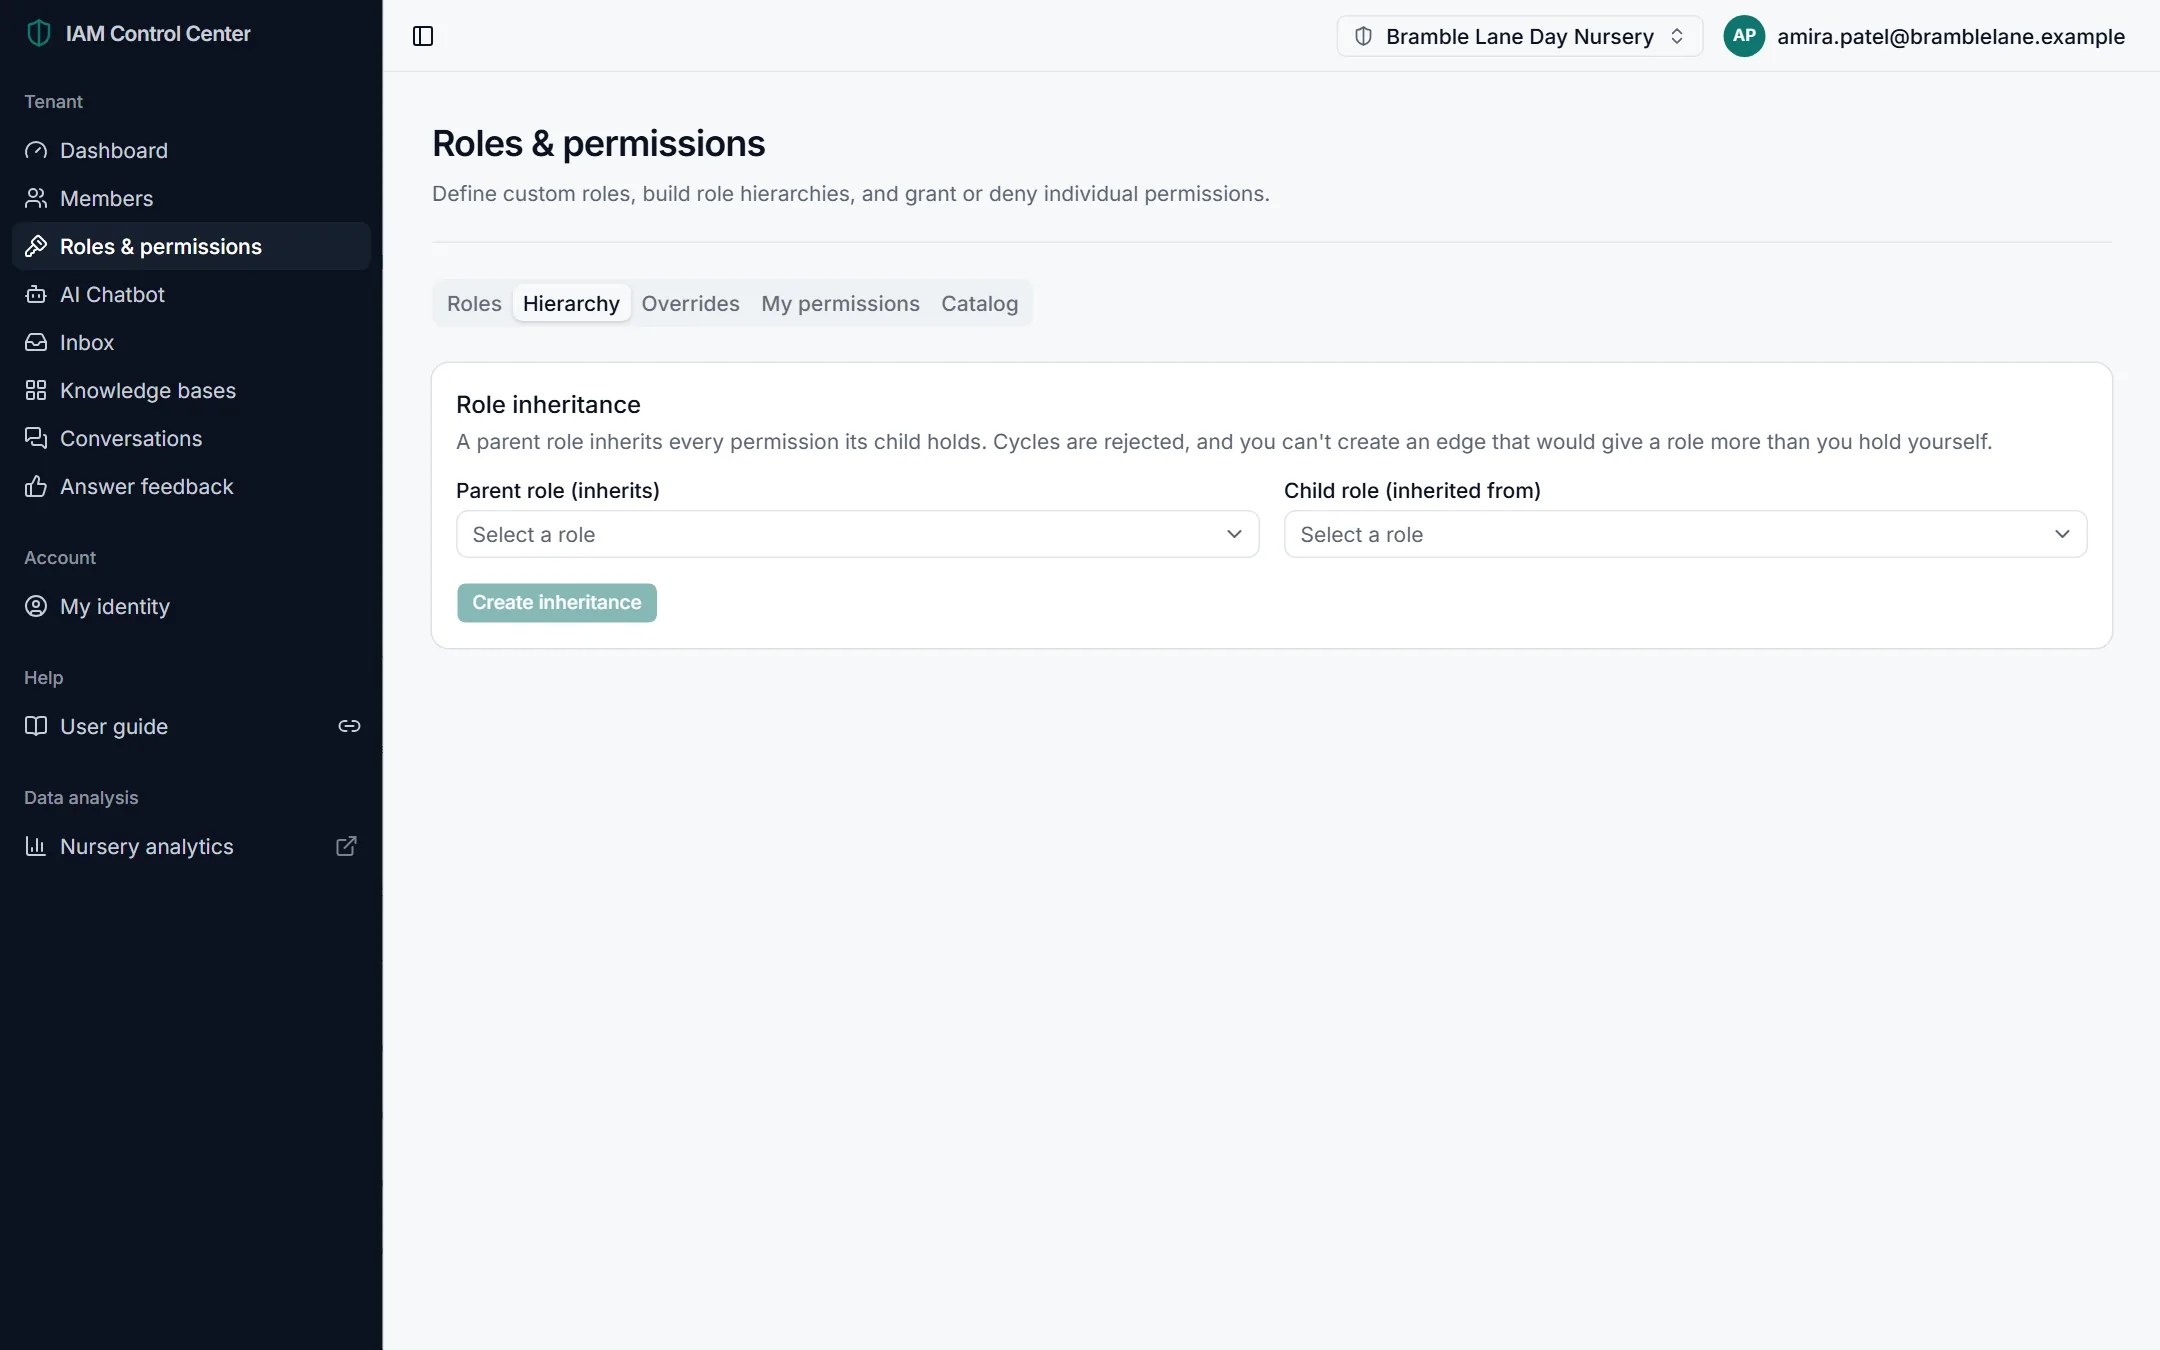Open the Knowledge bases section

click(191, 390)
